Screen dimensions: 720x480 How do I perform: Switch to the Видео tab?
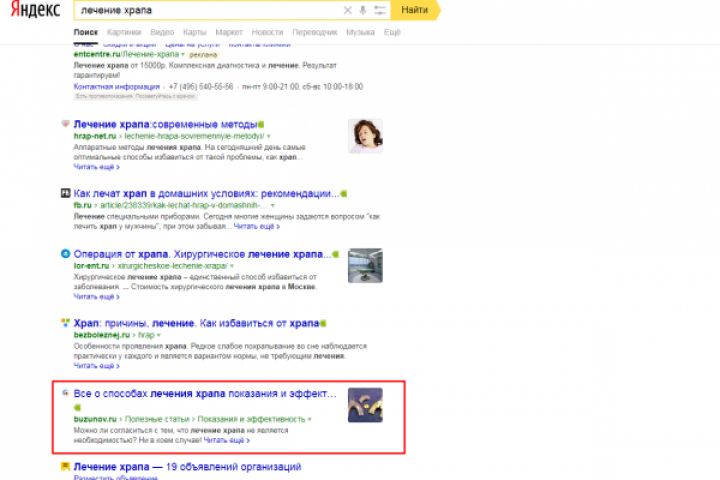162,32
